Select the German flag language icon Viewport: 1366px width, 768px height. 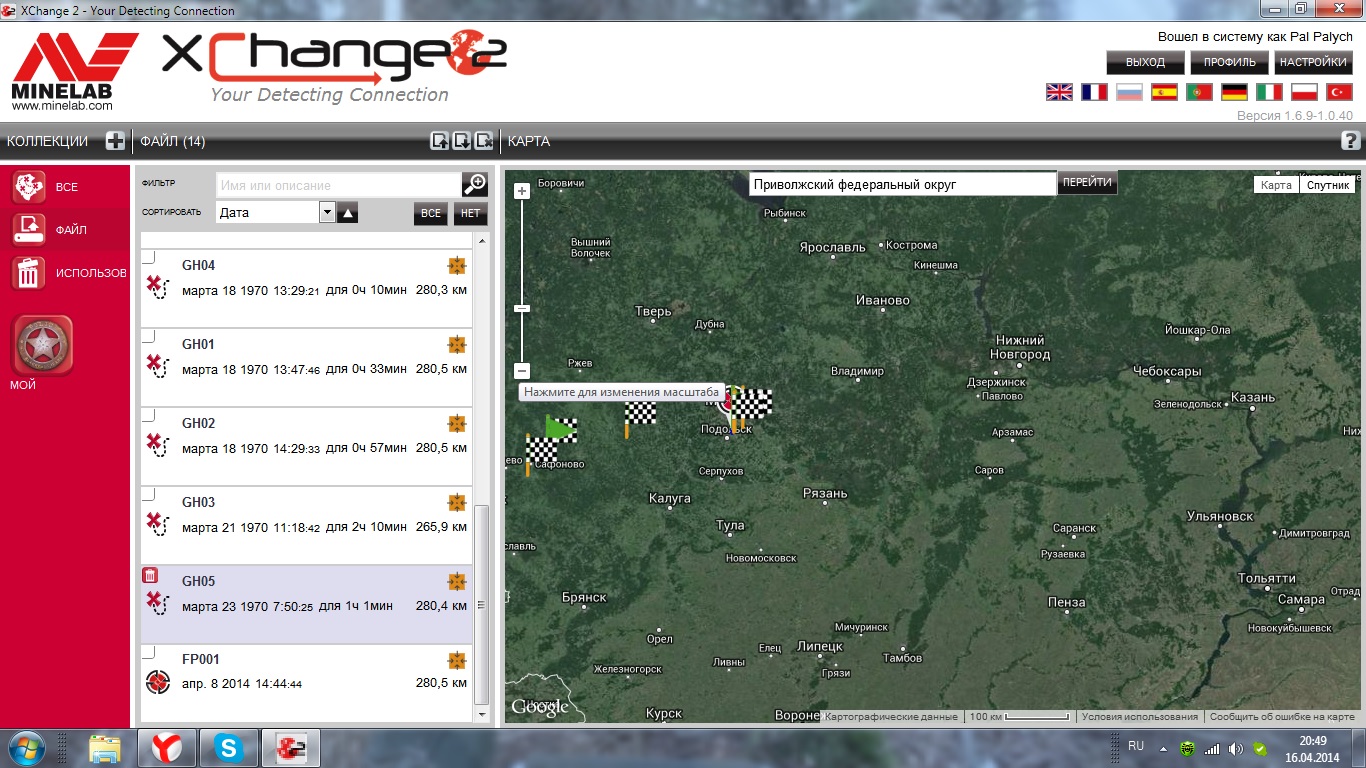point(1234,92)
